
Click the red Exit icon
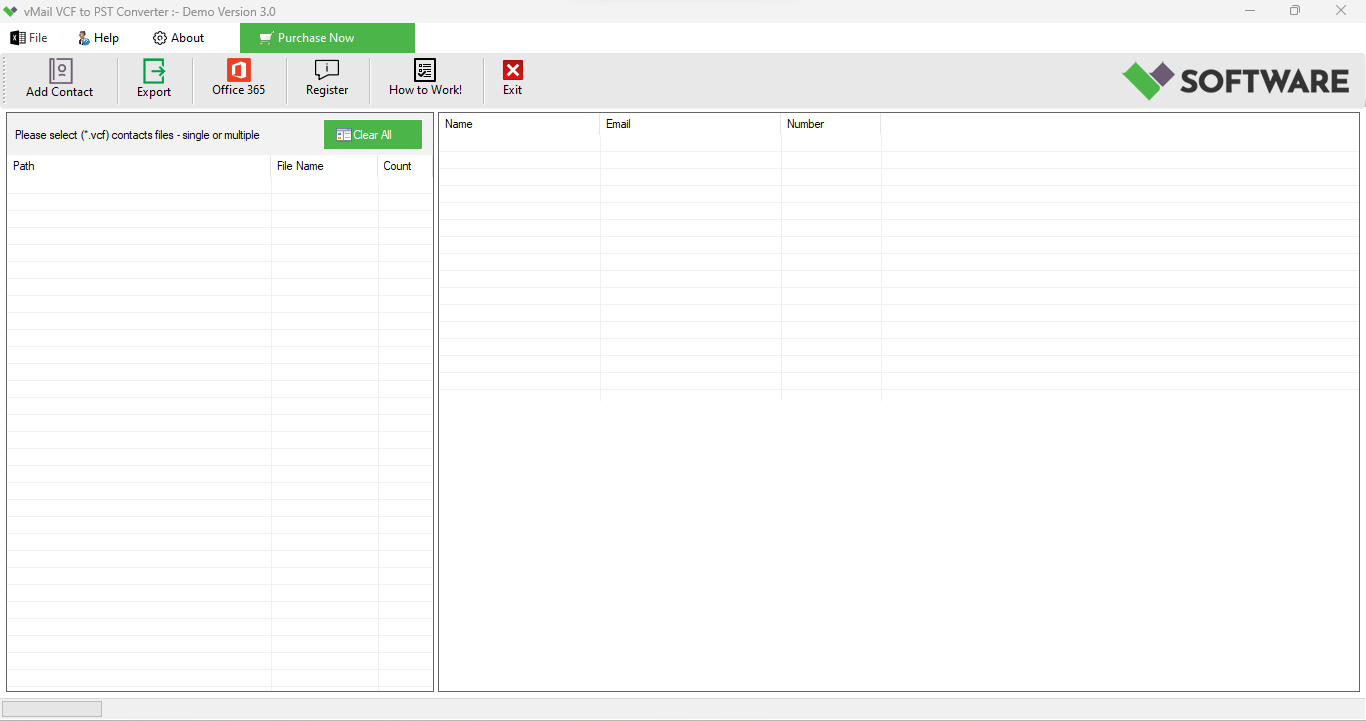[x=513, y=70]
